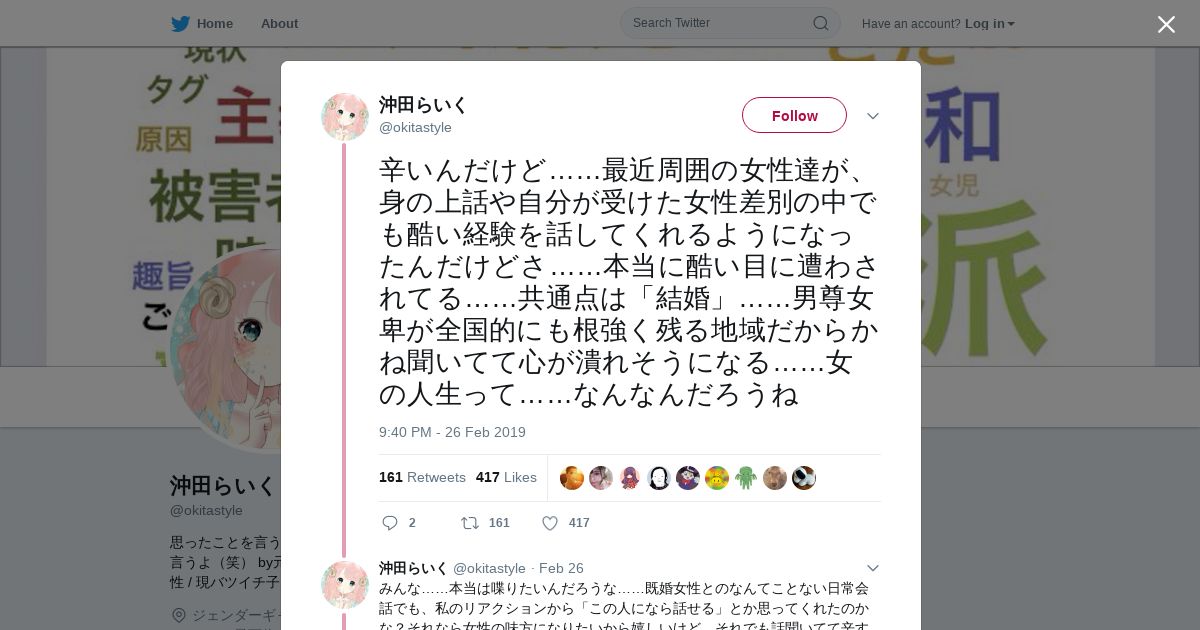Click the search magnifier icon
The height and width of the screenshot is (630, 1200).
coord(820,23)
